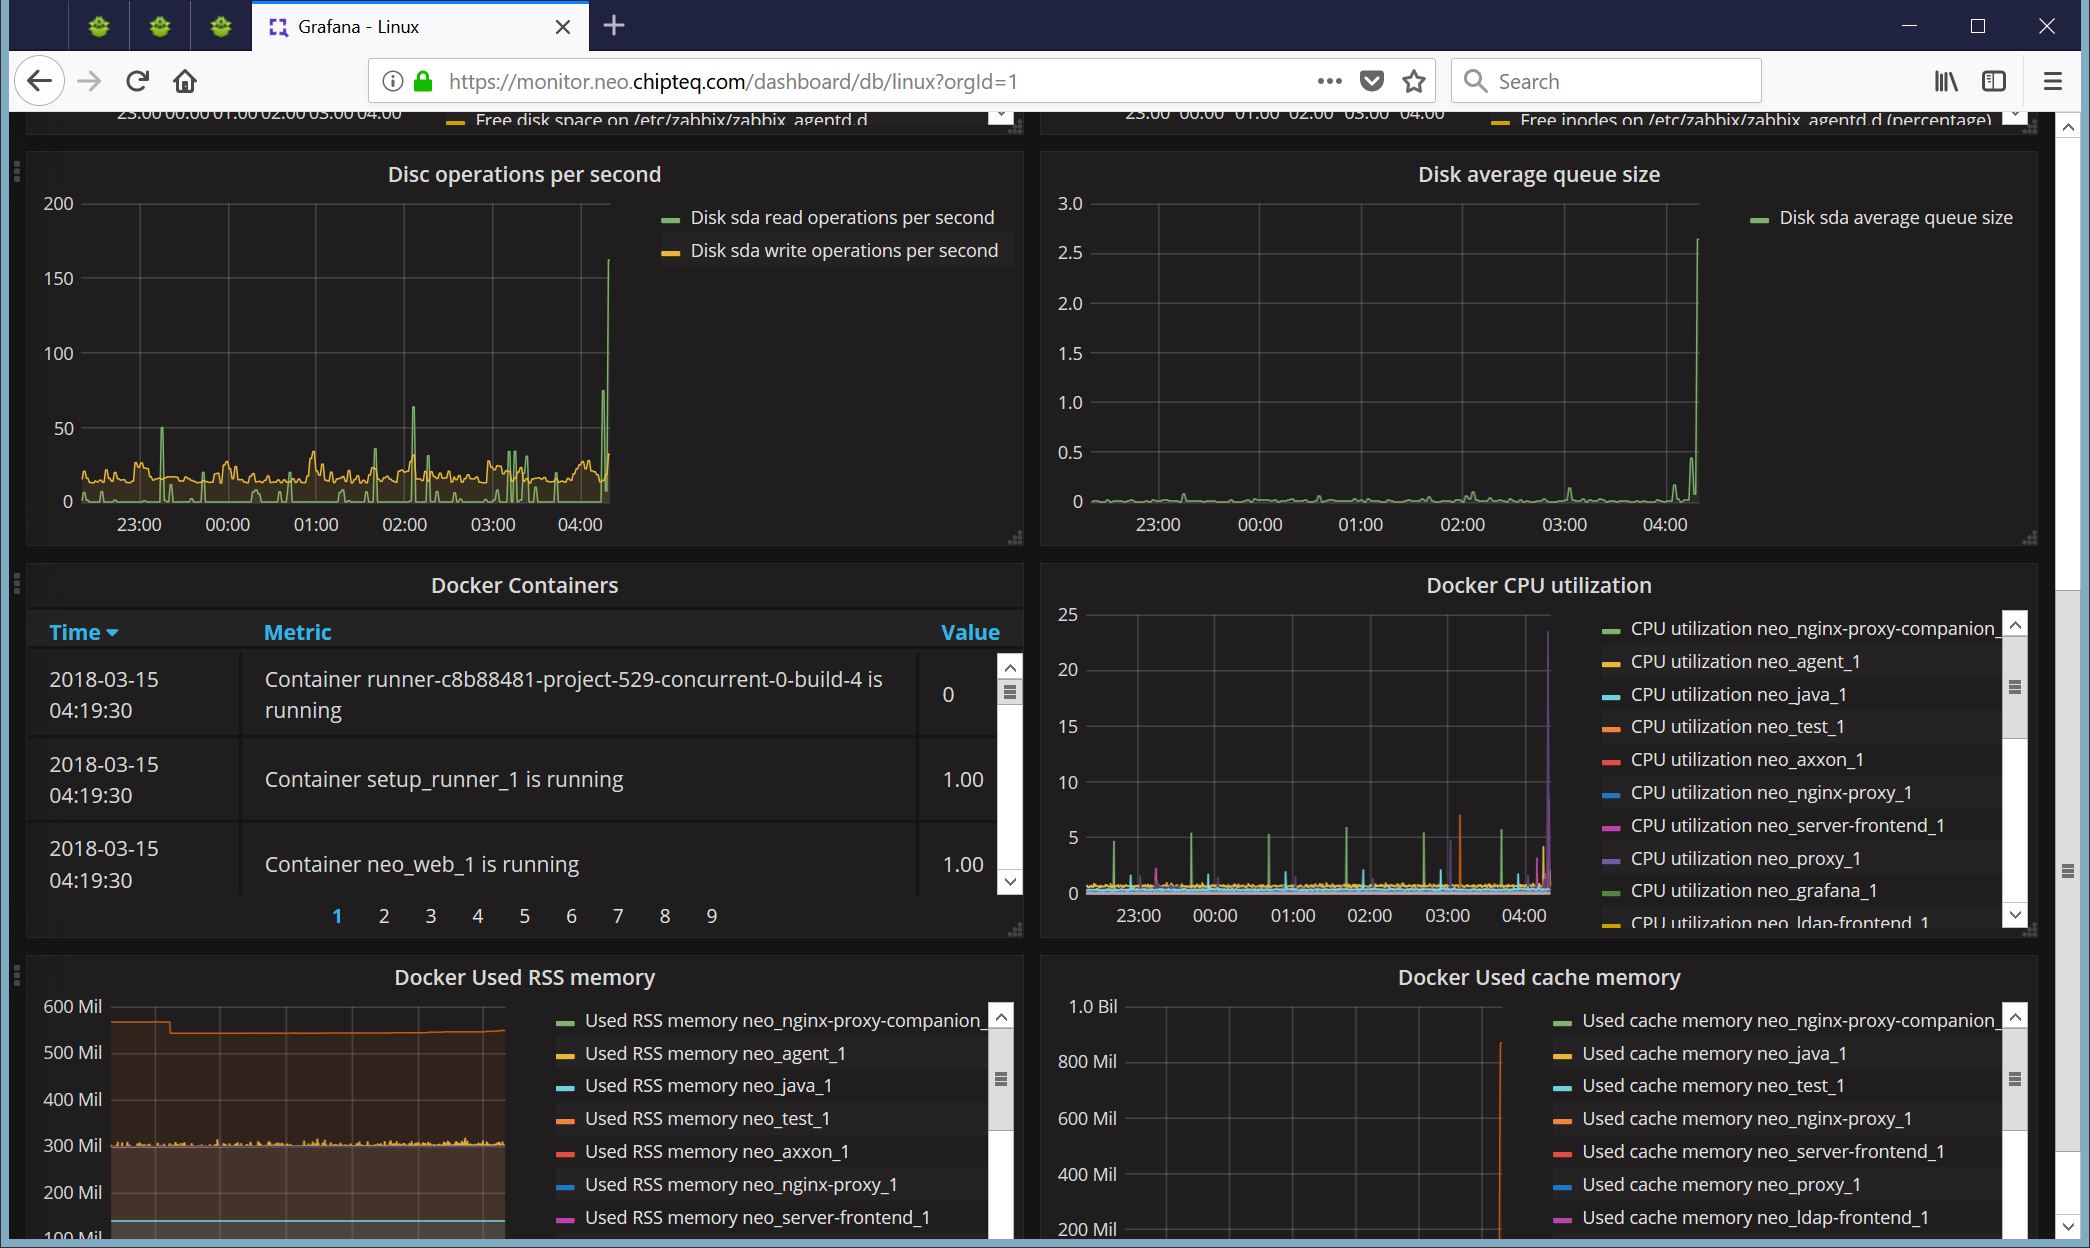Click the green secure padlock icon
This screenshot has height=1248, width=2090.
[423, 81]
